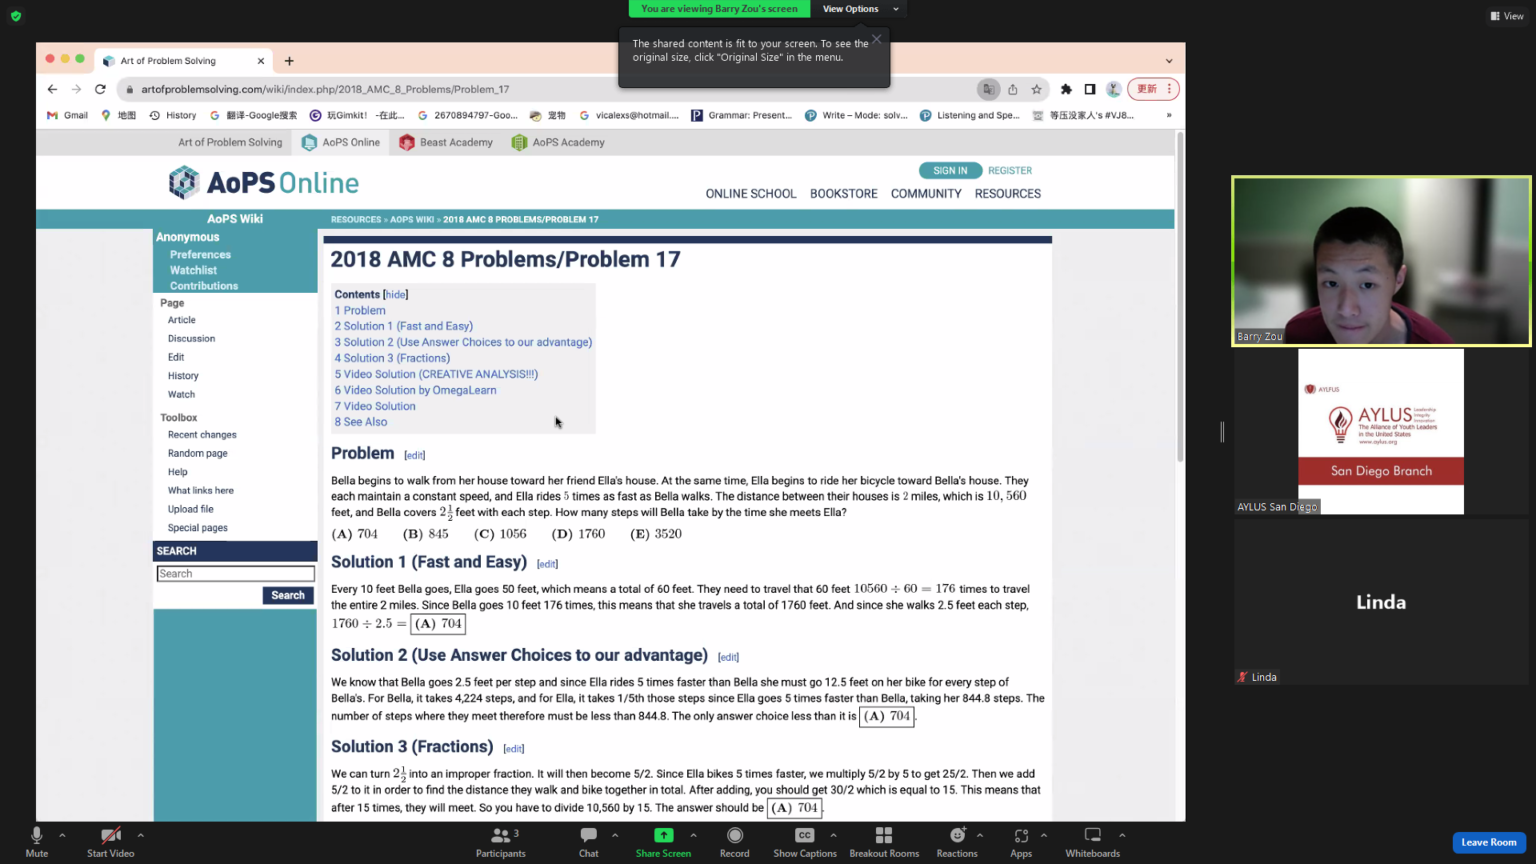Image resolution: width=1536 pixels, height=864 pixels.
Task: Open Discussion page in sidebar
Action: [191, 339]
